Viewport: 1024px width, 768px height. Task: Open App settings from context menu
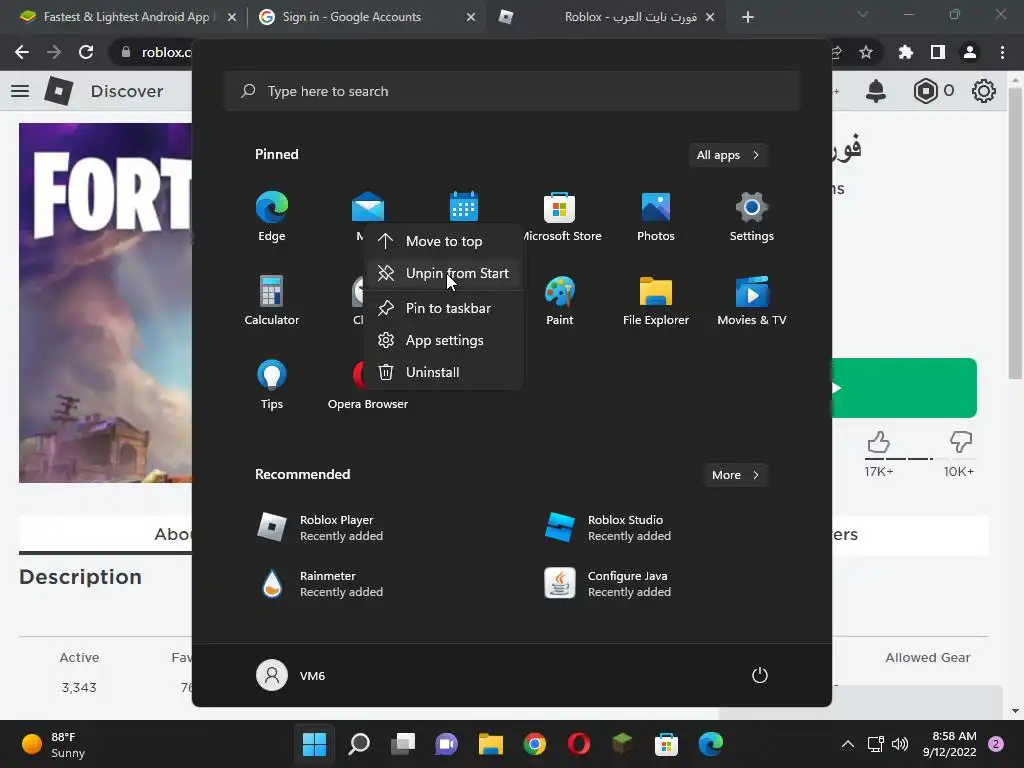[443, 340]
